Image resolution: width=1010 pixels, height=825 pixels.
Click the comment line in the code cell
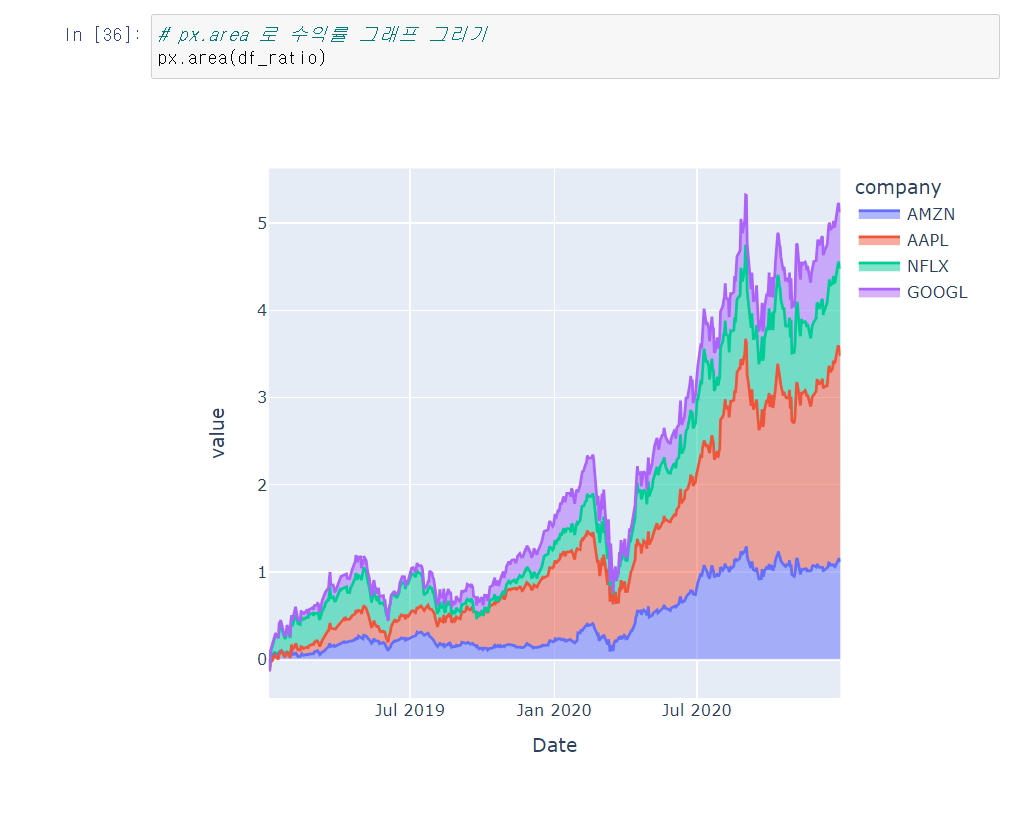pos(323,34)
